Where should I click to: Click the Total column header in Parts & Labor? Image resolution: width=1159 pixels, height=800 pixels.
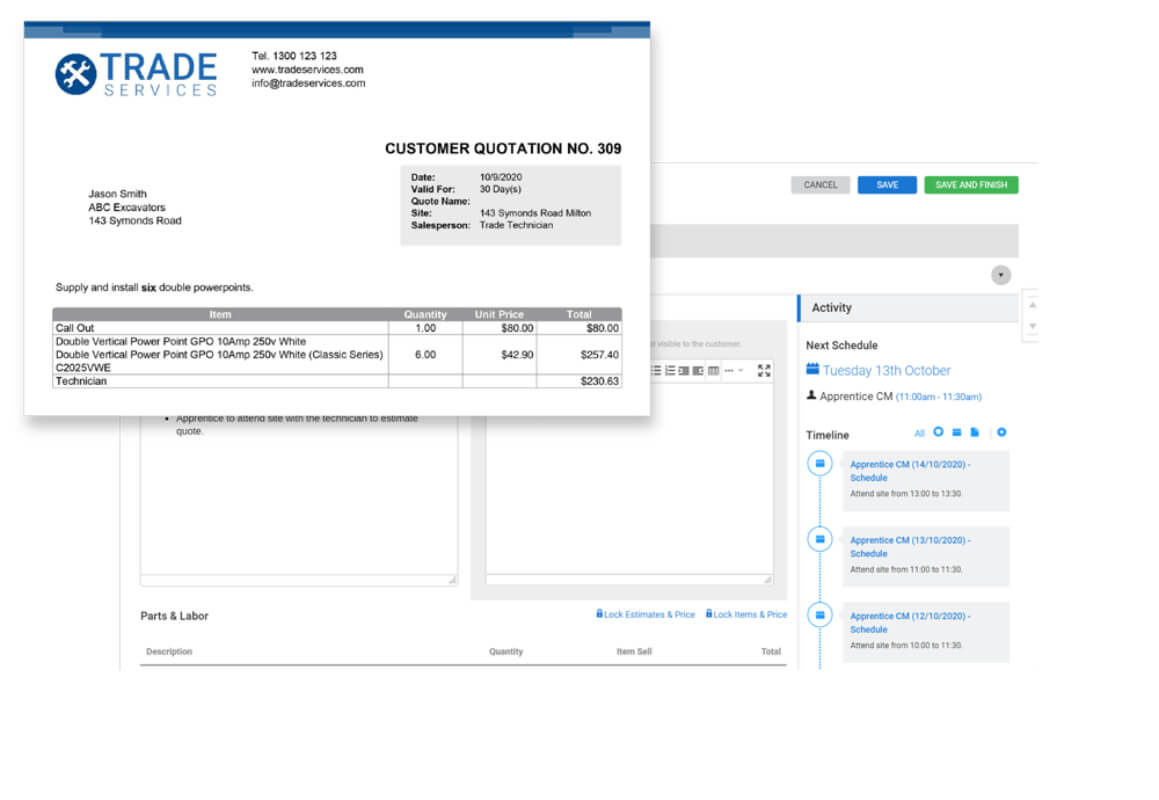771,651
